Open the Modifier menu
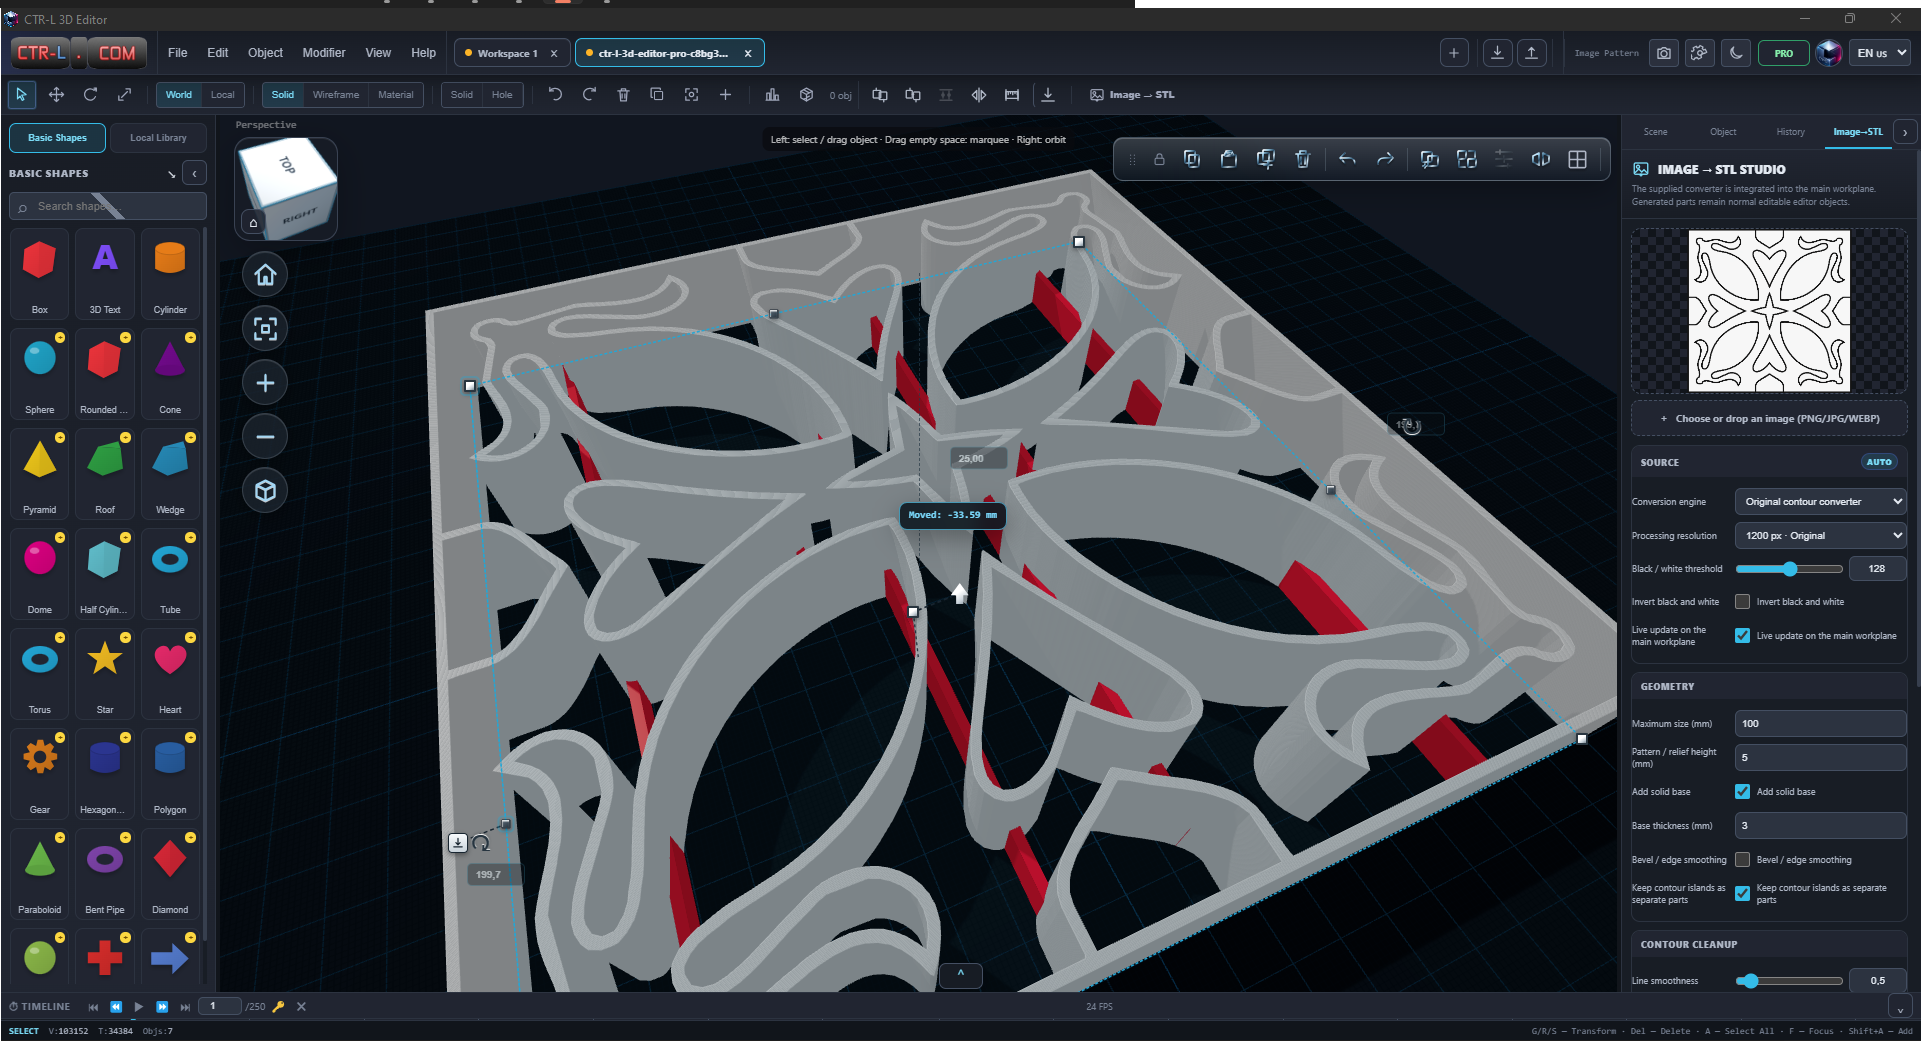The width and height of the screenshot is (1921, 1041). [x=324, y=53]
